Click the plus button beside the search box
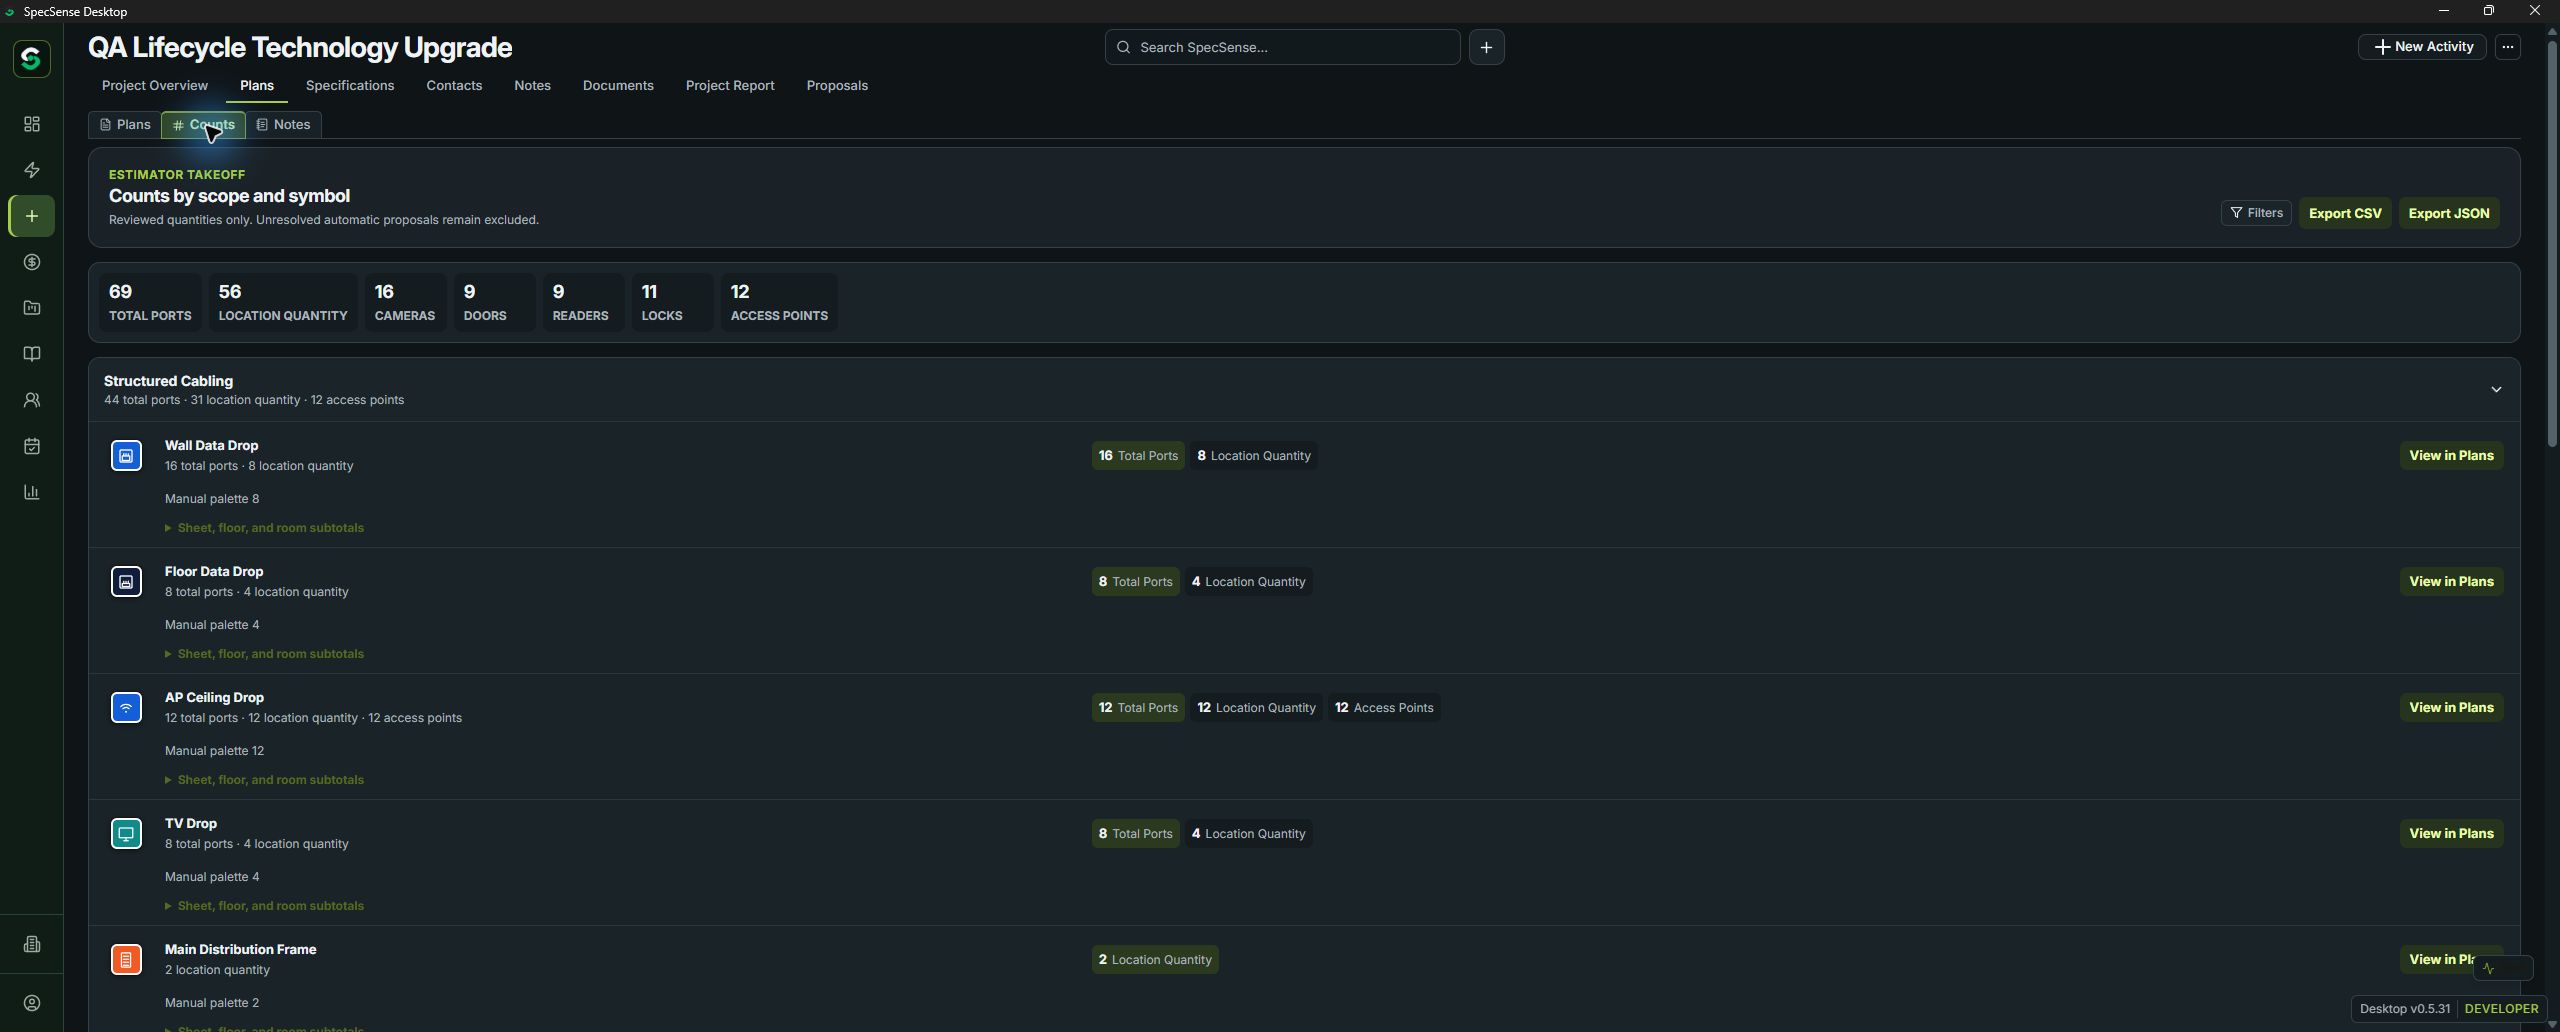 point(1486,47)
